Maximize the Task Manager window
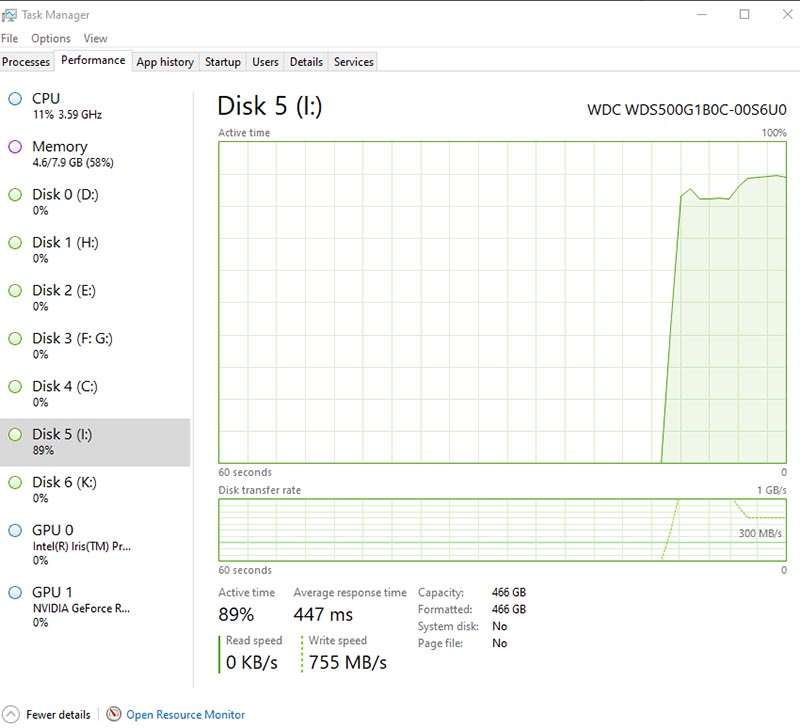The width and height of the screenshot is (800, 728). click(x=744, y=14)
